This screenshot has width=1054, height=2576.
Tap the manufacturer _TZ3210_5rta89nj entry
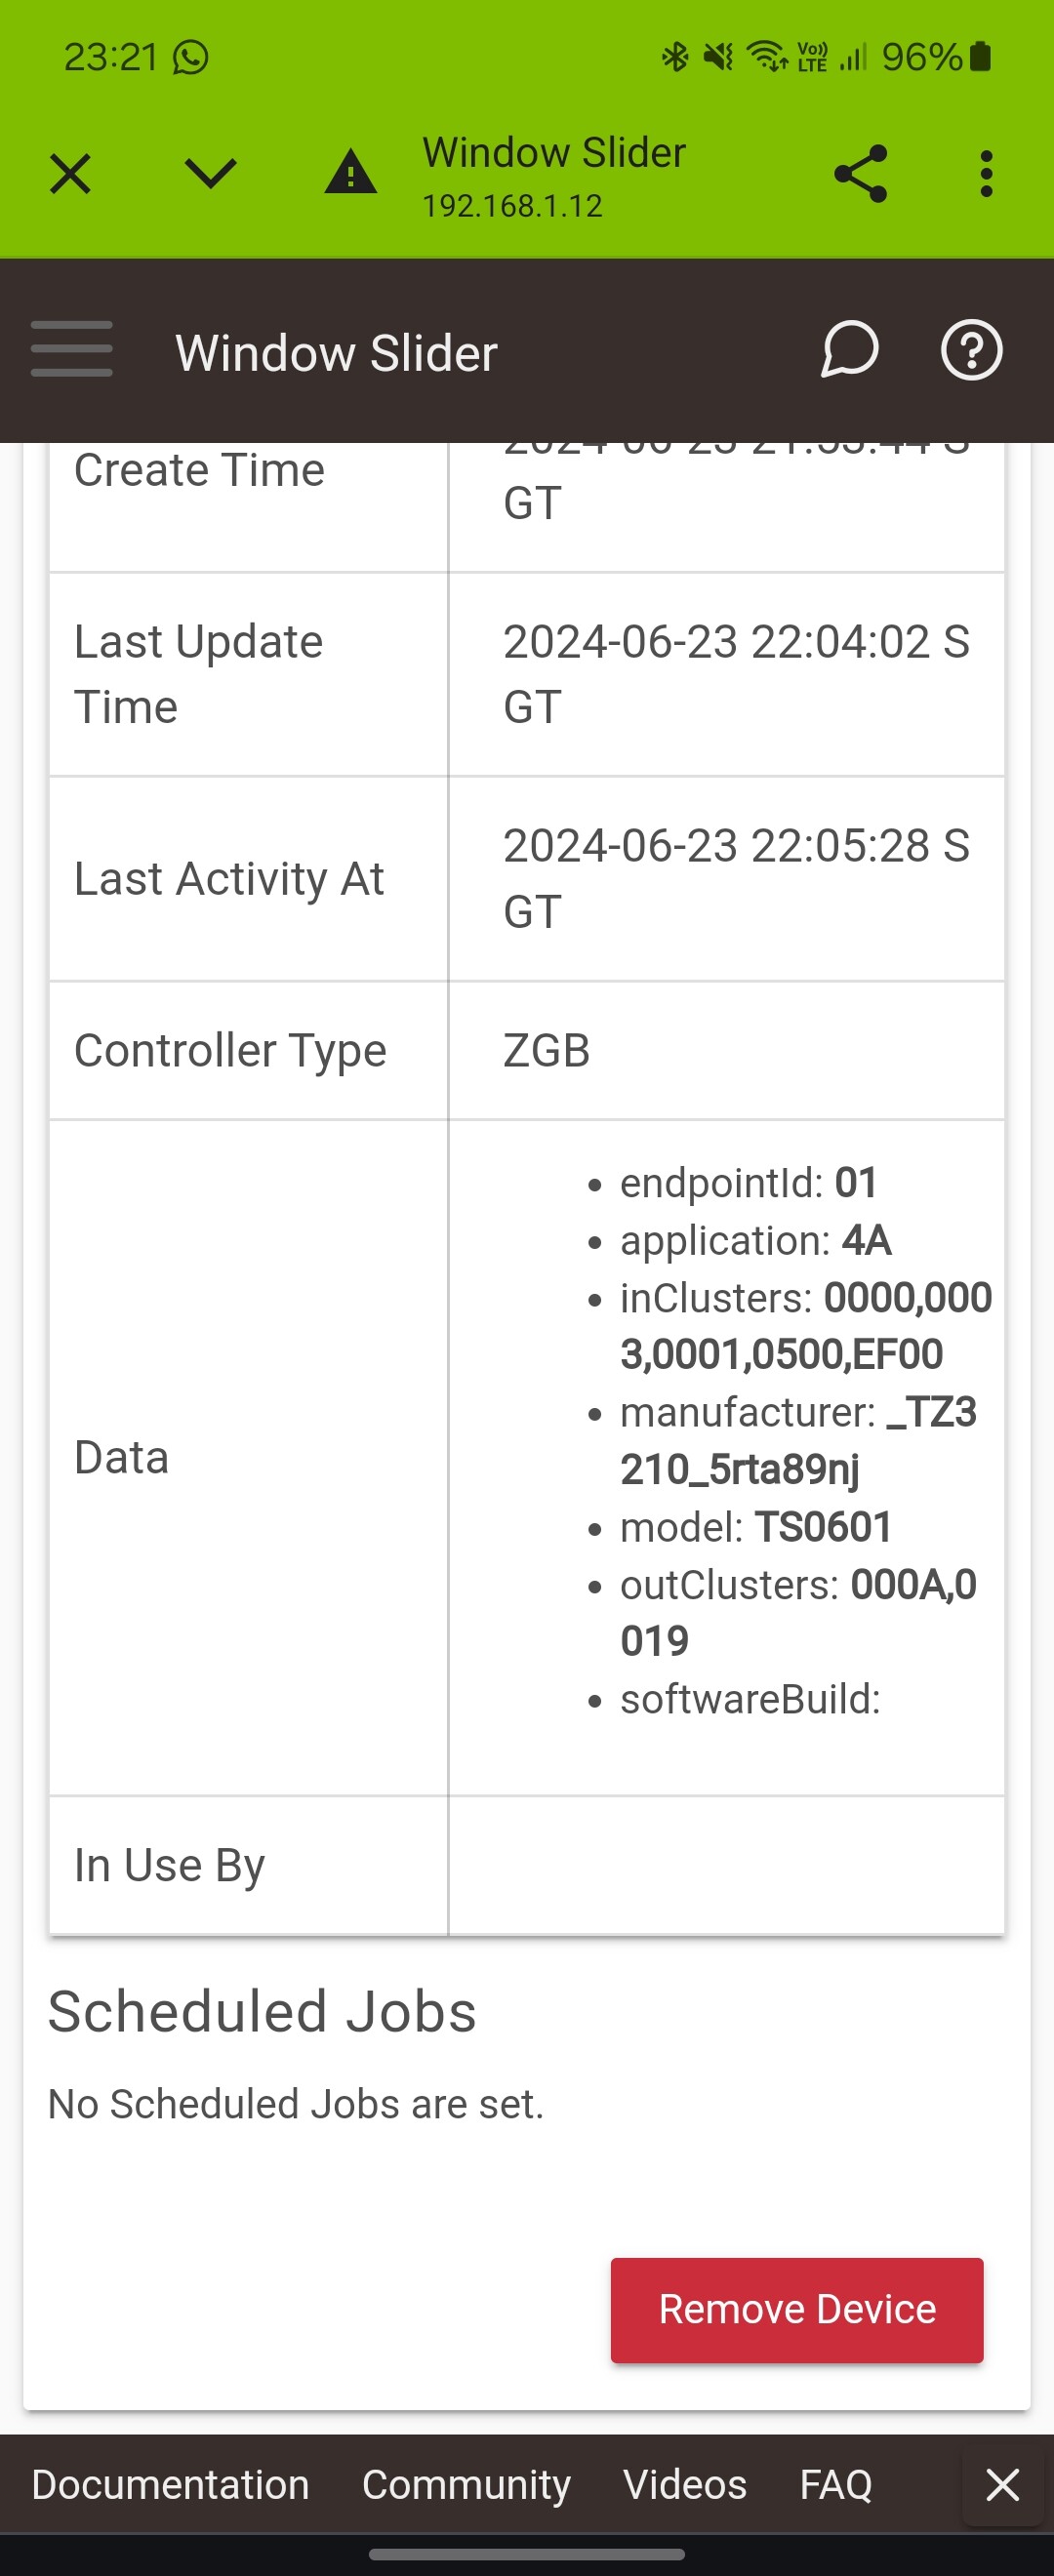[797, 1441]
